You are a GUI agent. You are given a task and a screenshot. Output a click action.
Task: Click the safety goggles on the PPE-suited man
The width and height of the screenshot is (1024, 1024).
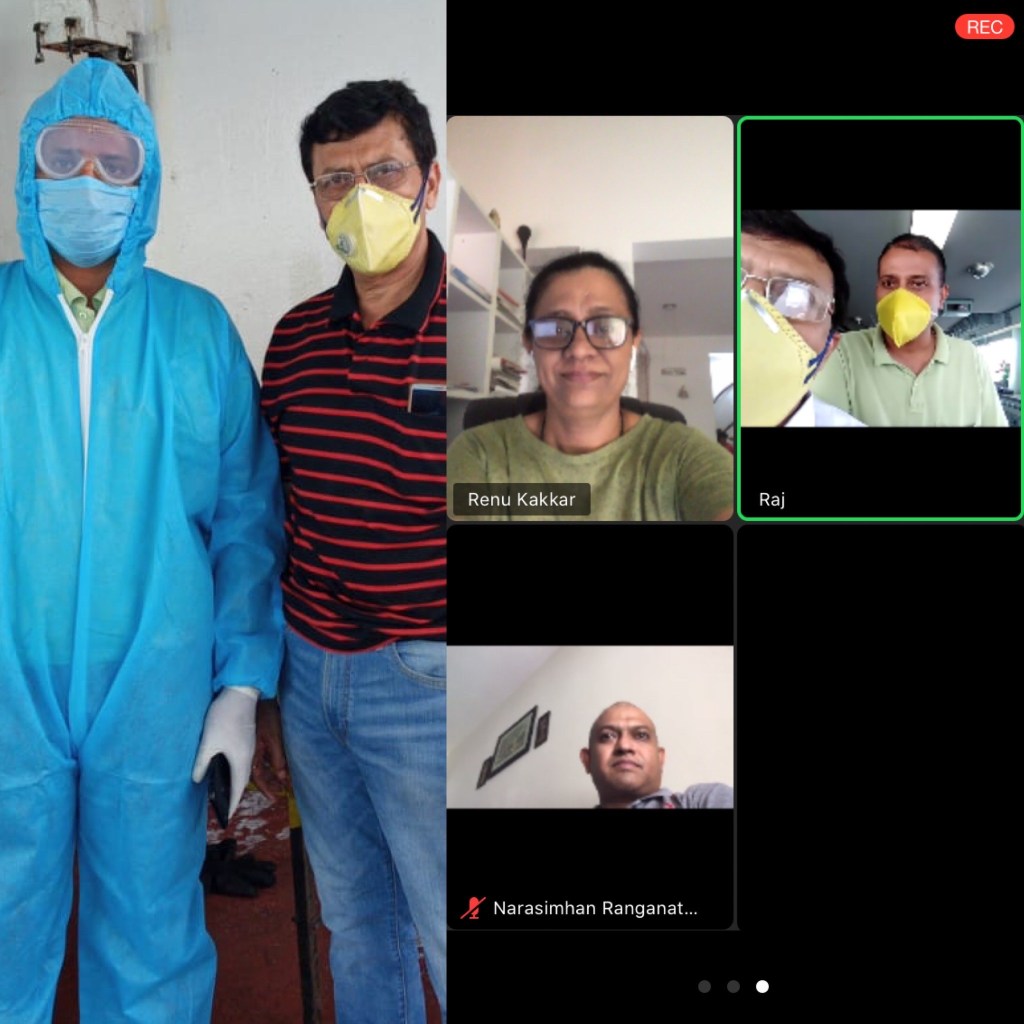(x=90, y=152)
